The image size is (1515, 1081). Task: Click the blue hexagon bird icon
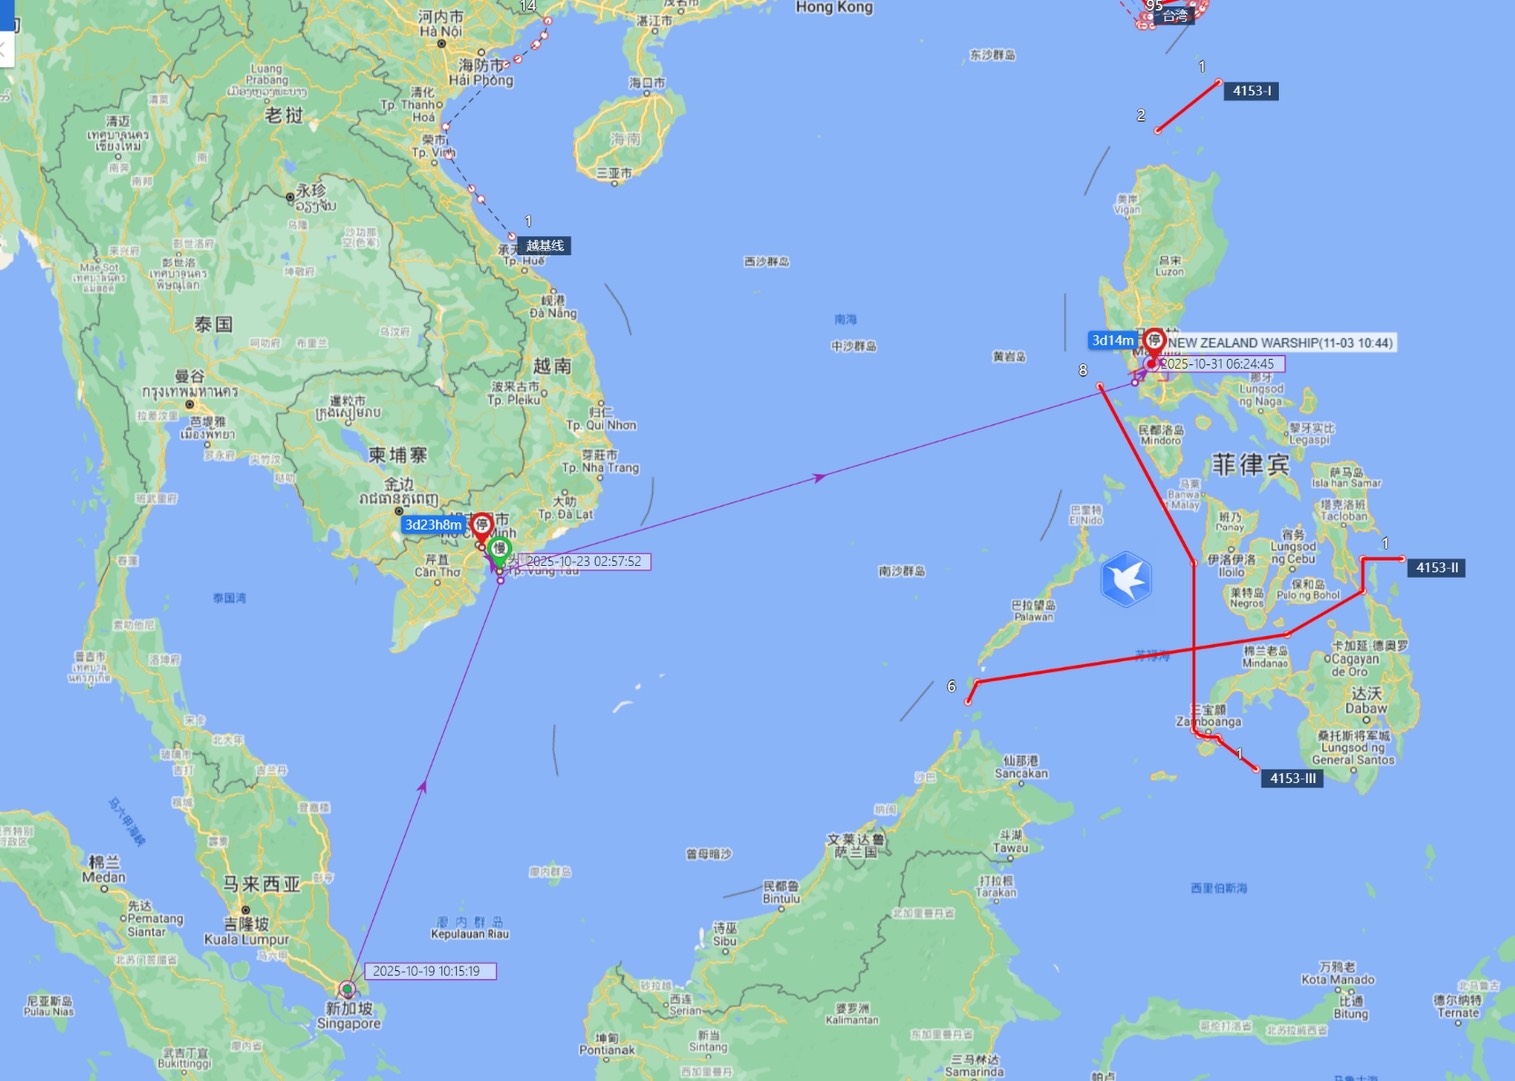(1126, 579)
